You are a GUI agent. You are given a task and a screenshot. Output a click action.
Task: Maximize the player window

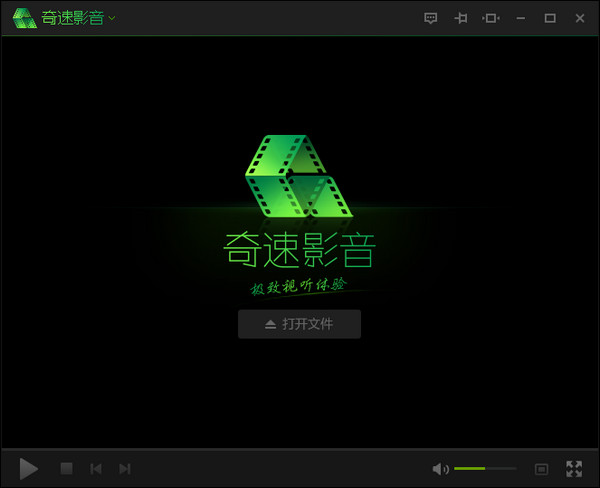tap(550, 18)
